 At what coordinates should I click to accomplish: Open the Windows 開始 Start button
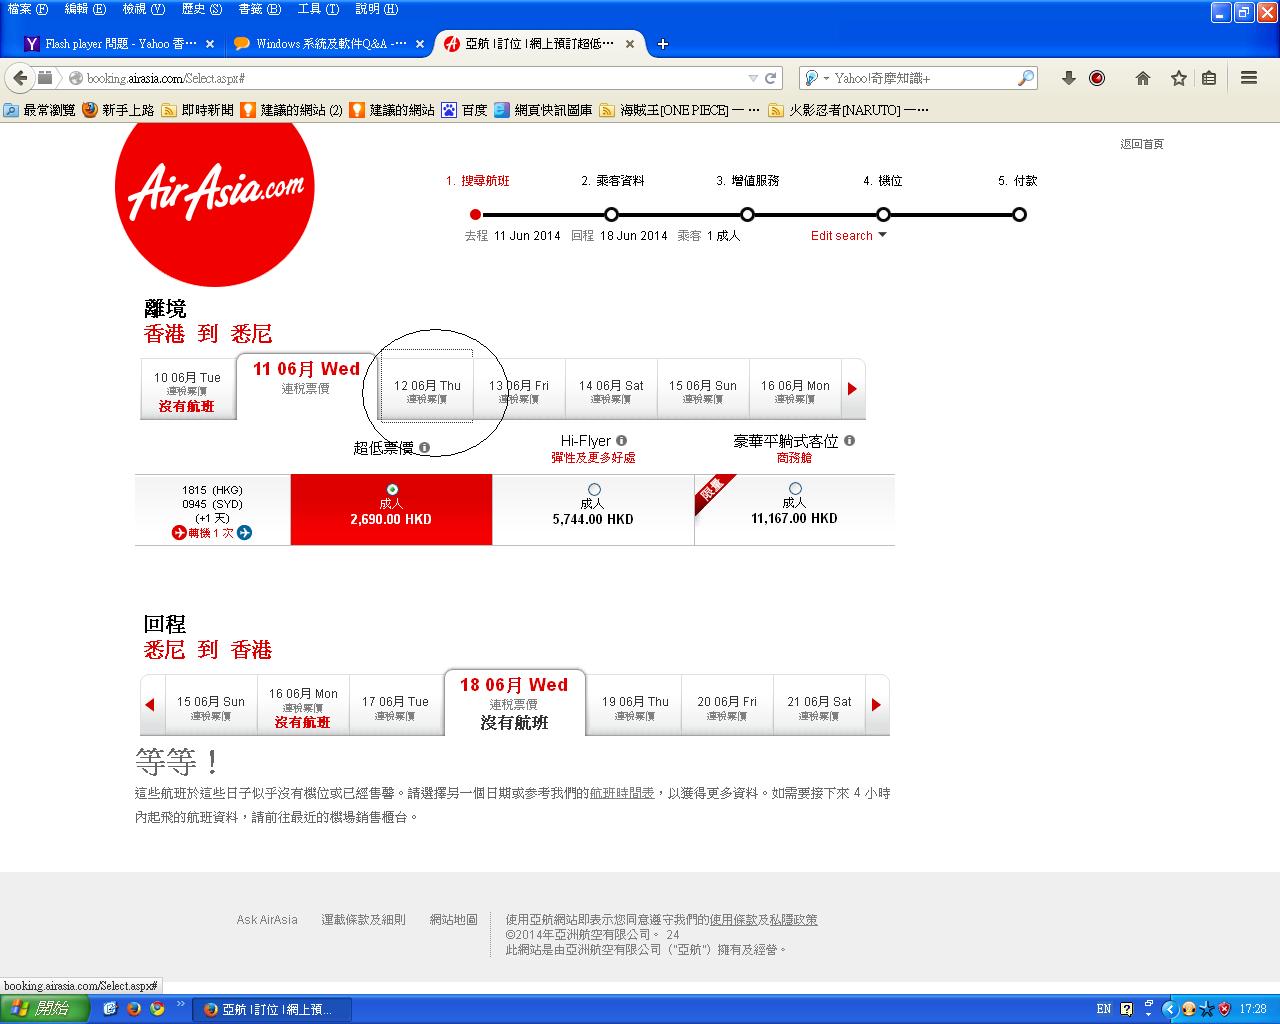(45, 1009)
